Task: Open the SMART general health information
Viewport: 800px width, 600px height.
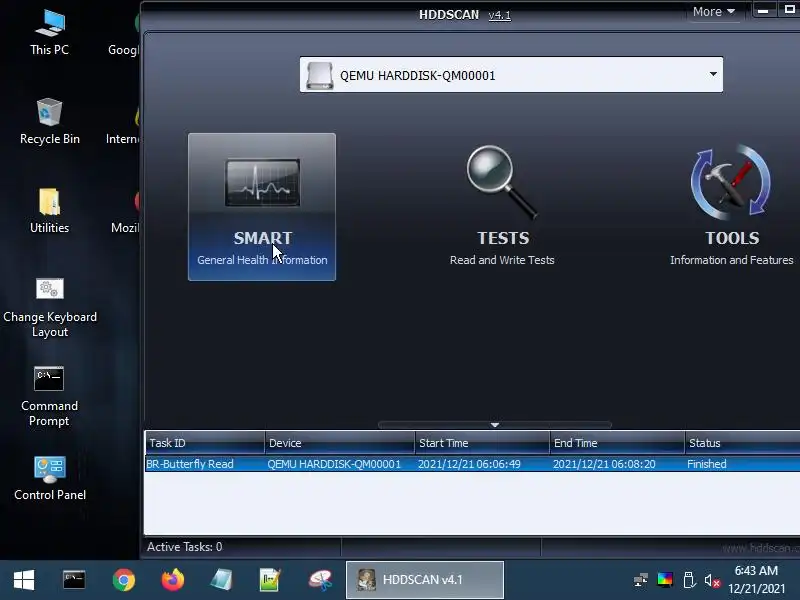Action: click(x=262, y=207)
